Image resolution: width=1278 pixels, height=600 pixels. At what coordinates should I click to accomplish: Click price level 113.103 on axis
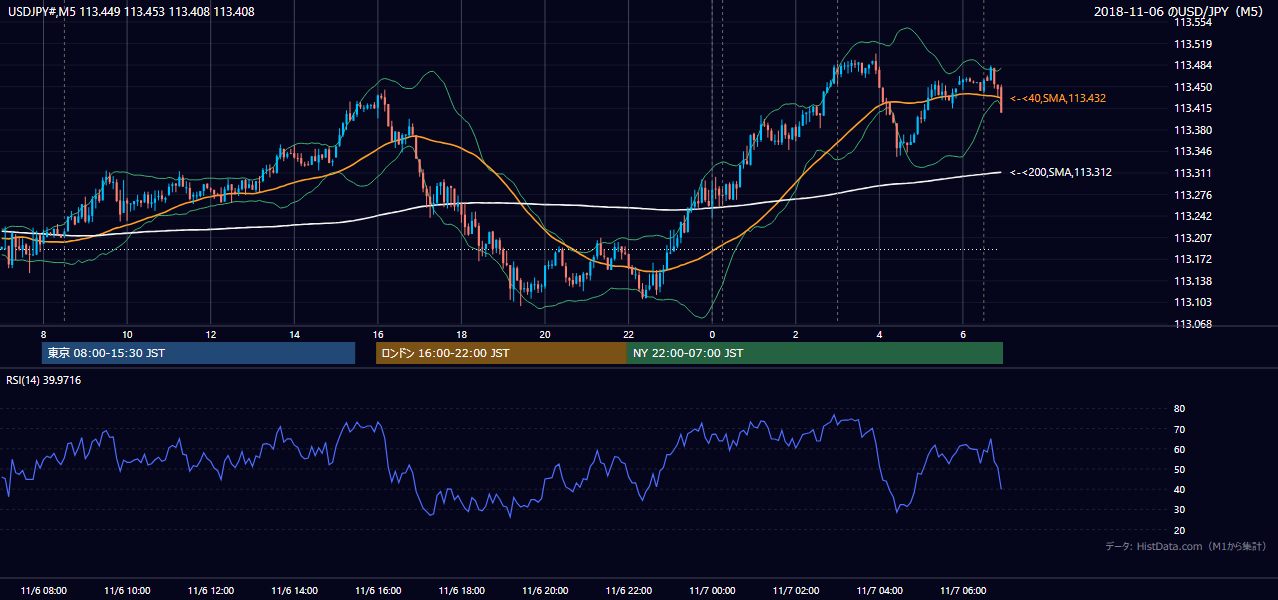click(x=1193, y=303)
